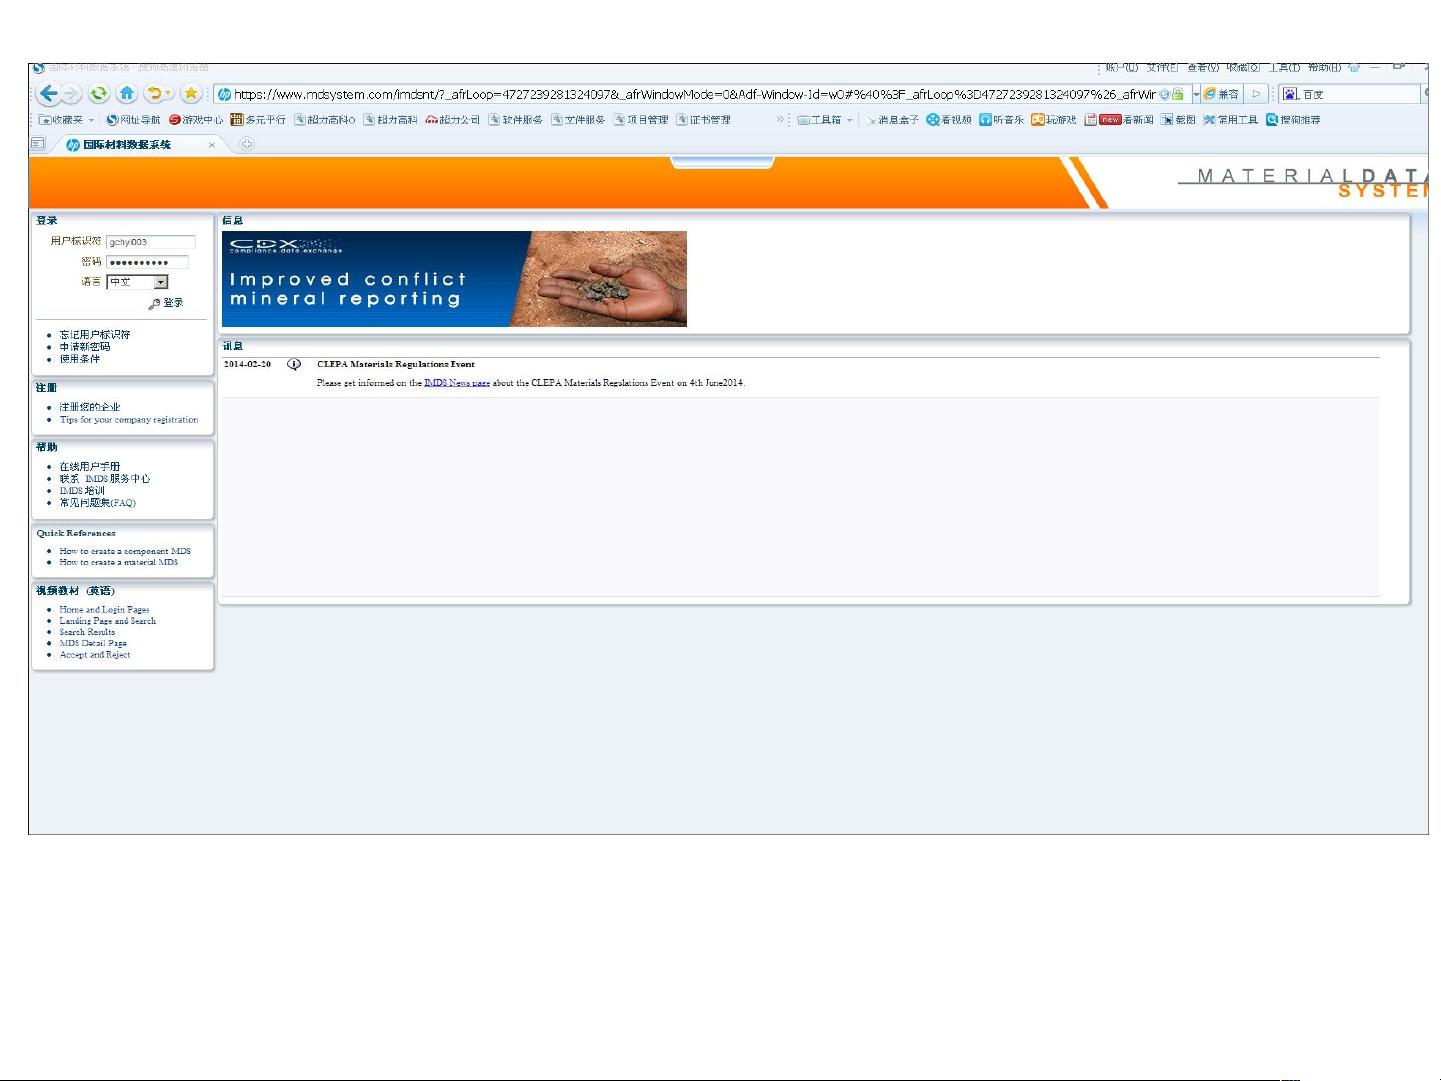Viewport: 1441px width, 1081px height.
Task: Click the 用户标识符 user ID field
Action: [151, 242]
